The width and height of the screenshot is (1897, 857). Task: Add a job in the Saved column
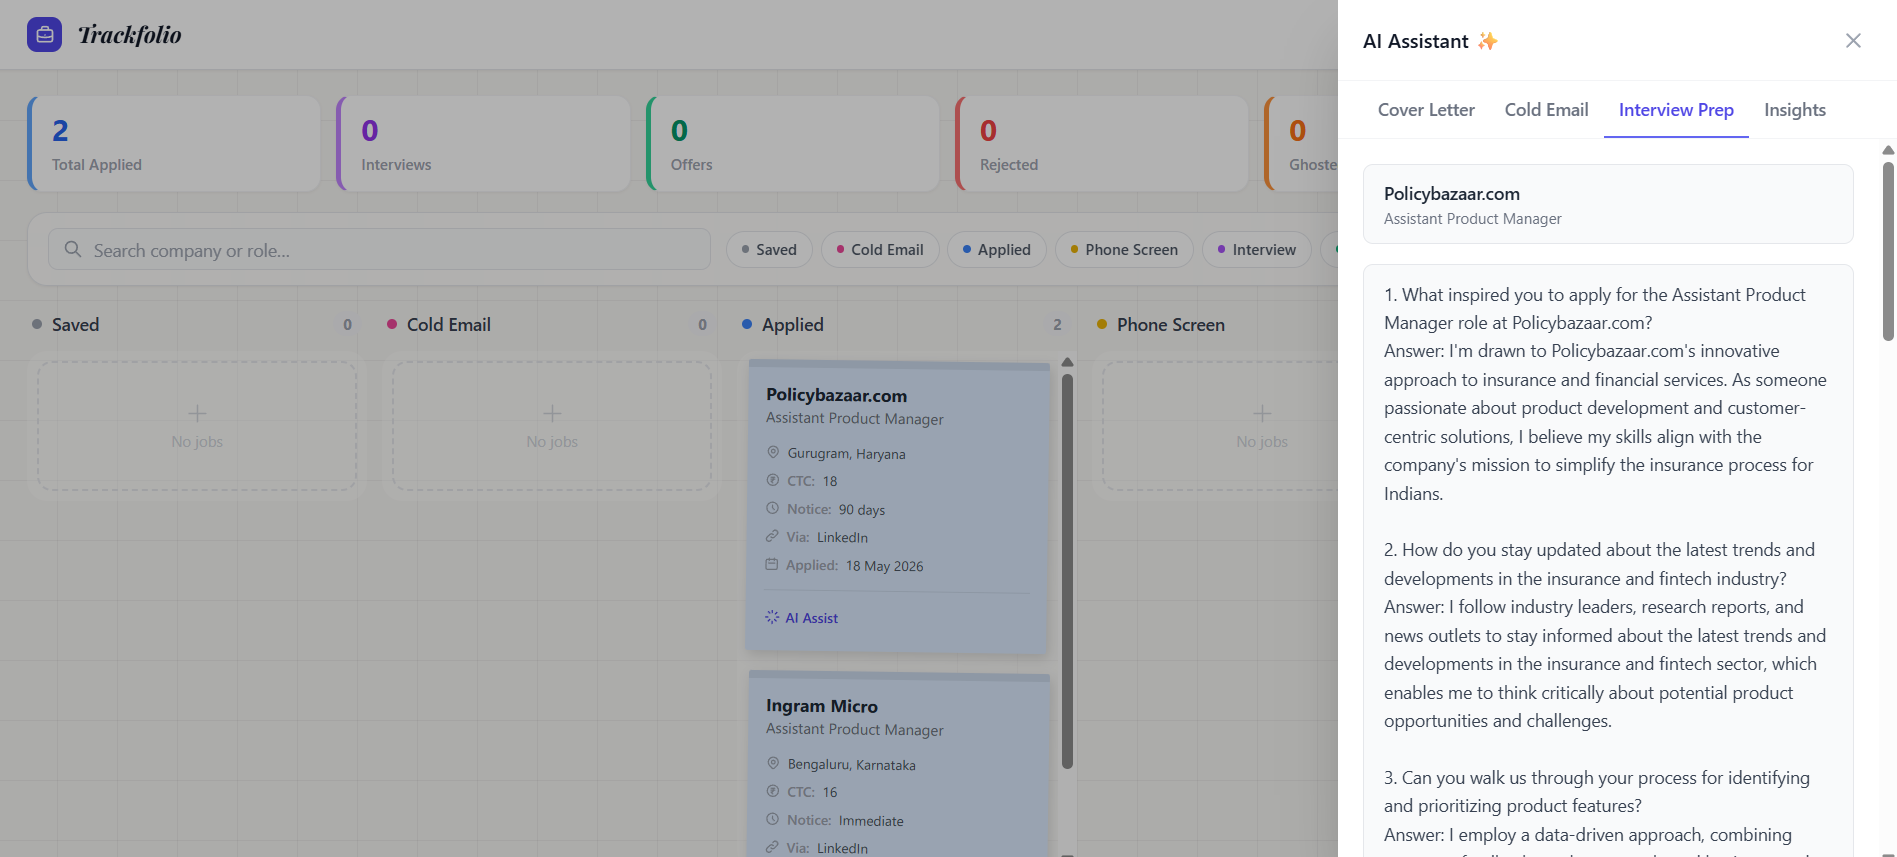click(x=197, y=426)
